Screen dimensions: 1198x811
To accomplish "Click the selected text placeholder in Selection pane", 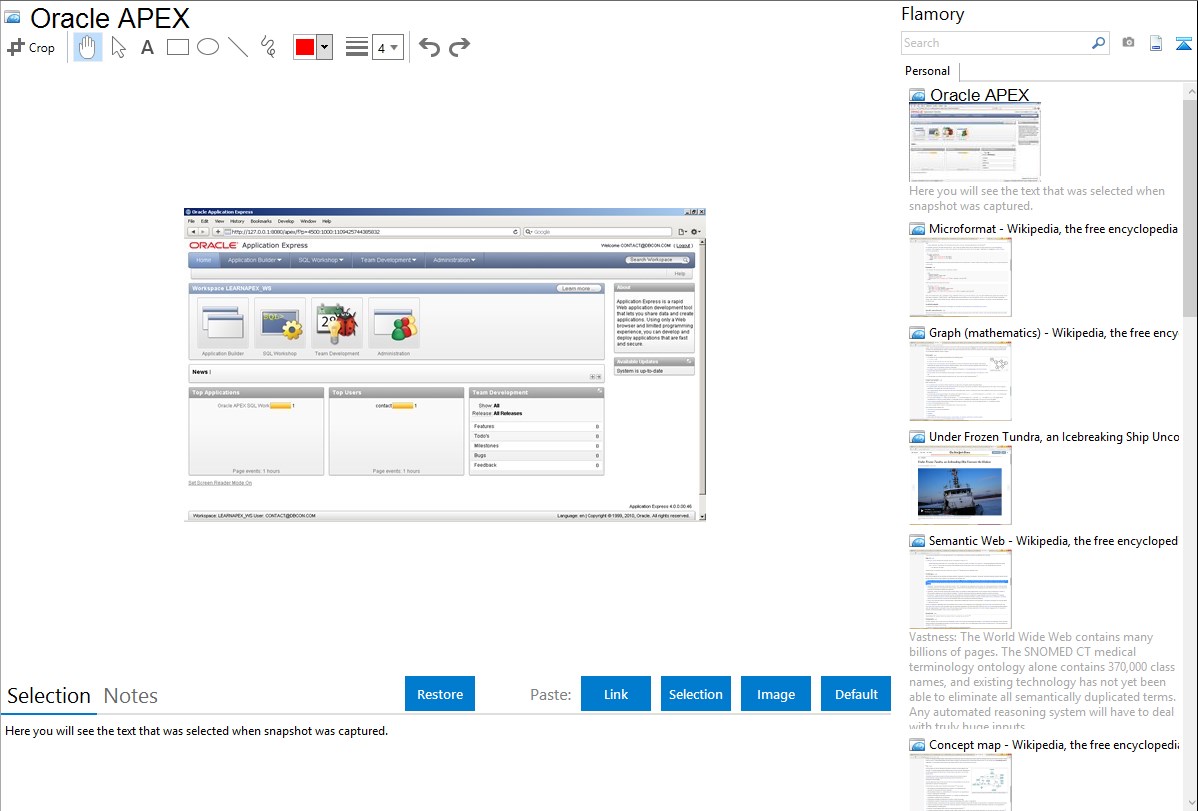I will pos(196,731).
